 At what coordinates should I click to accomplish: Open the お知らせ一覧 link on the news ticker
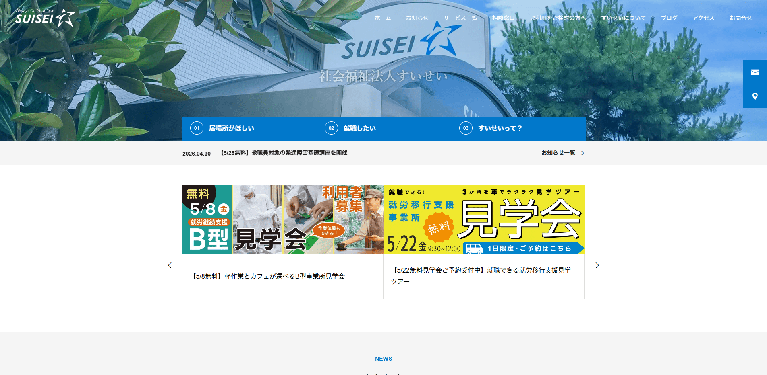click(558, 153)
